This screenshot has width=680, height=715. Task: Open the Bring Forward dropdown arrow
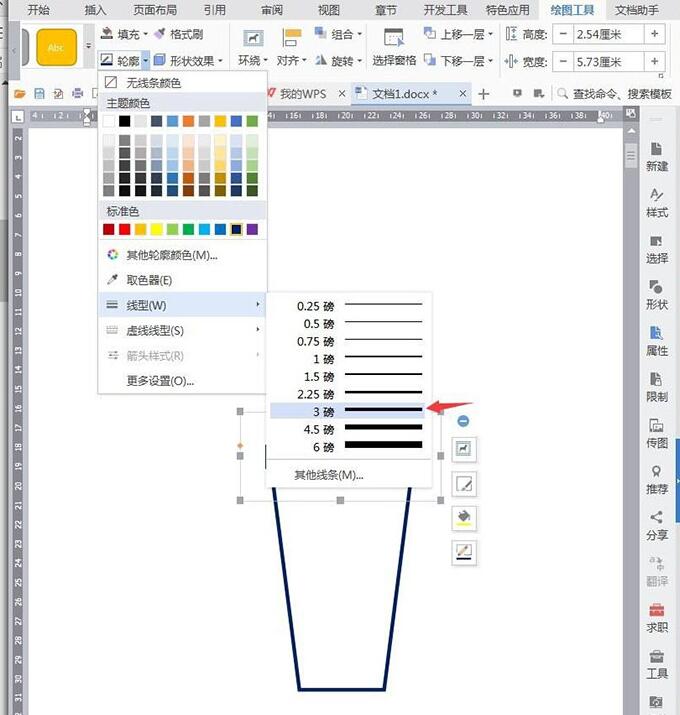490,34
